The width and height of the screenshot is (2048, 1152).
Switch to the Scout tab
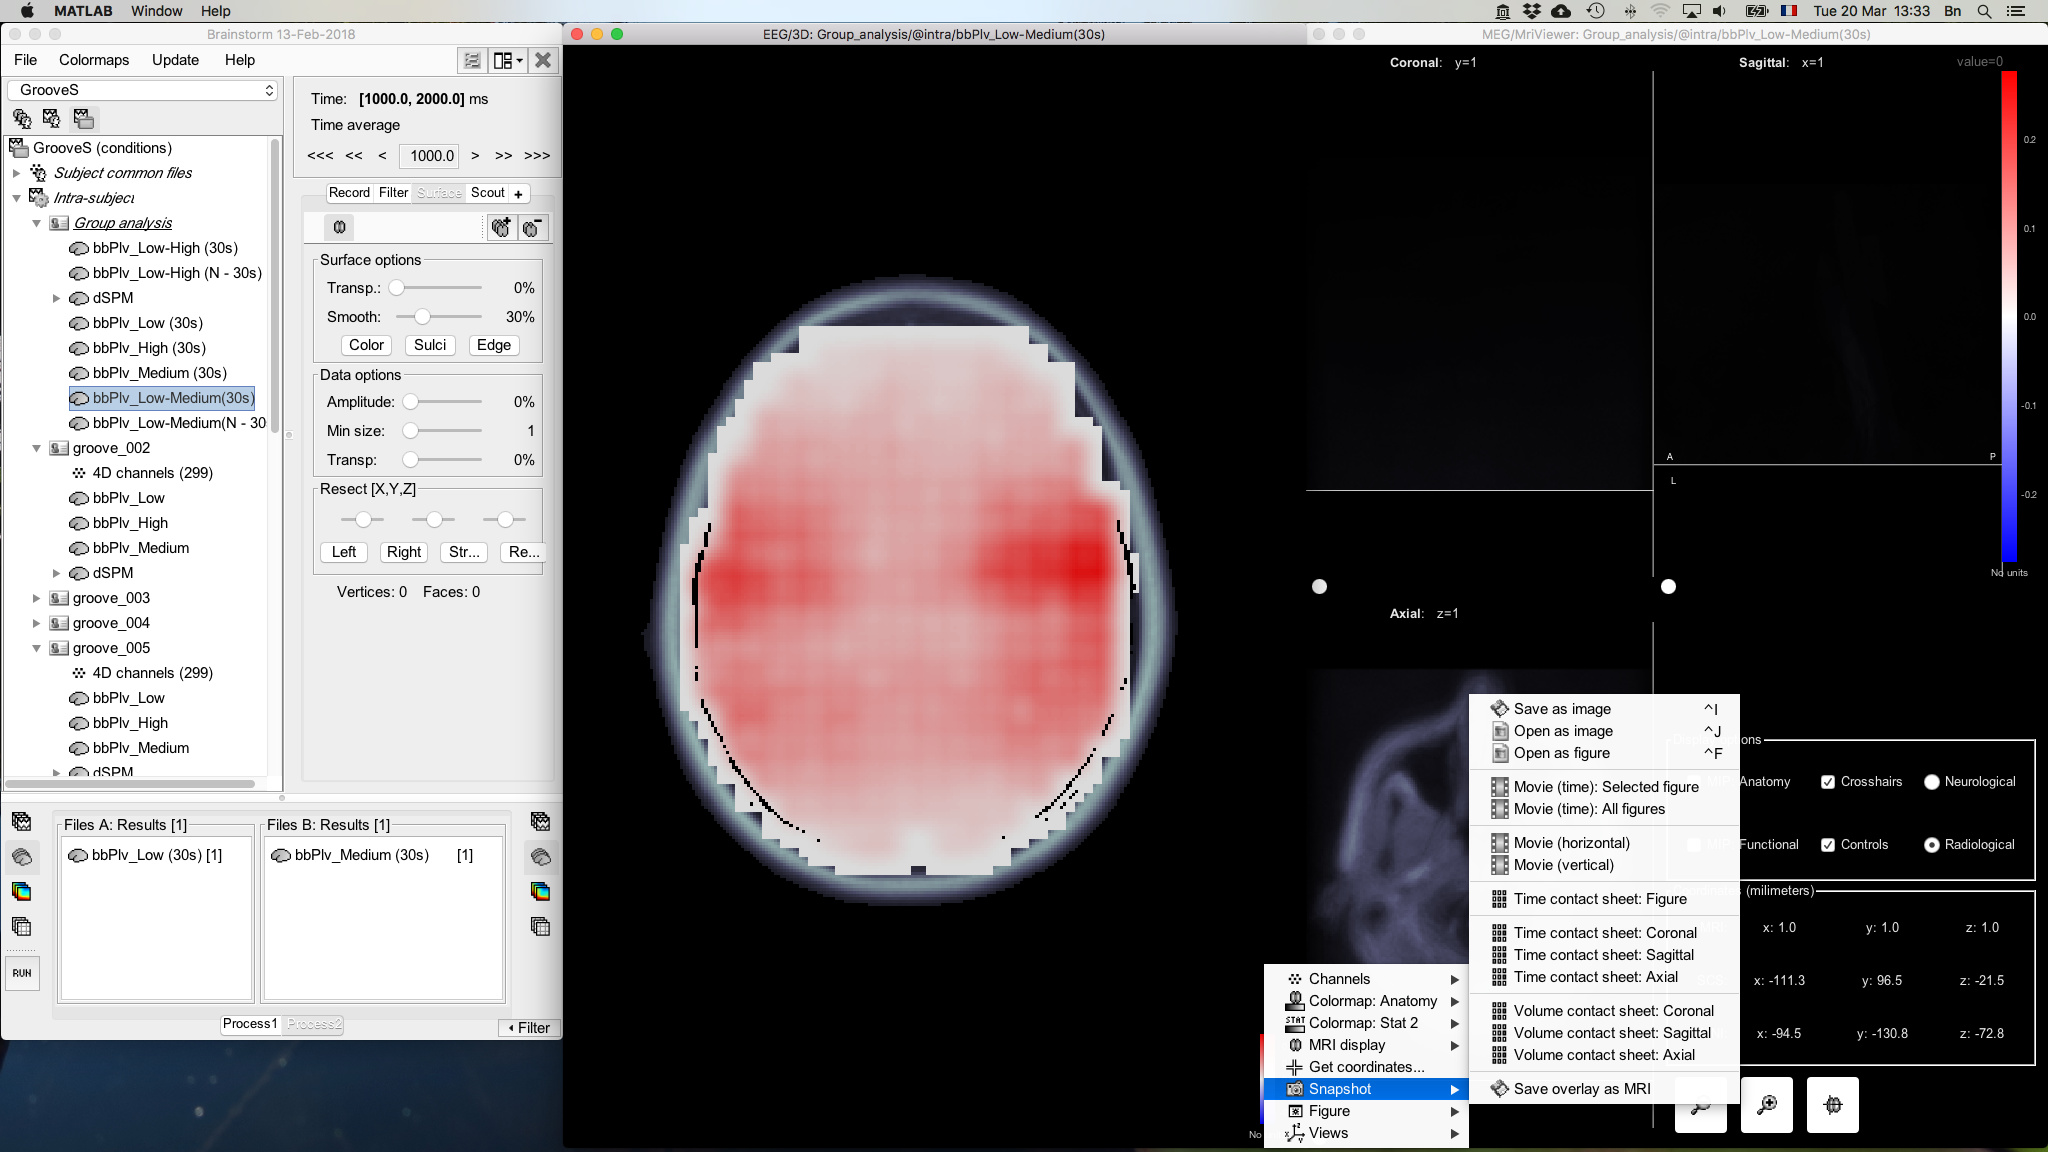pyautogui.click(x=488, y=193)
